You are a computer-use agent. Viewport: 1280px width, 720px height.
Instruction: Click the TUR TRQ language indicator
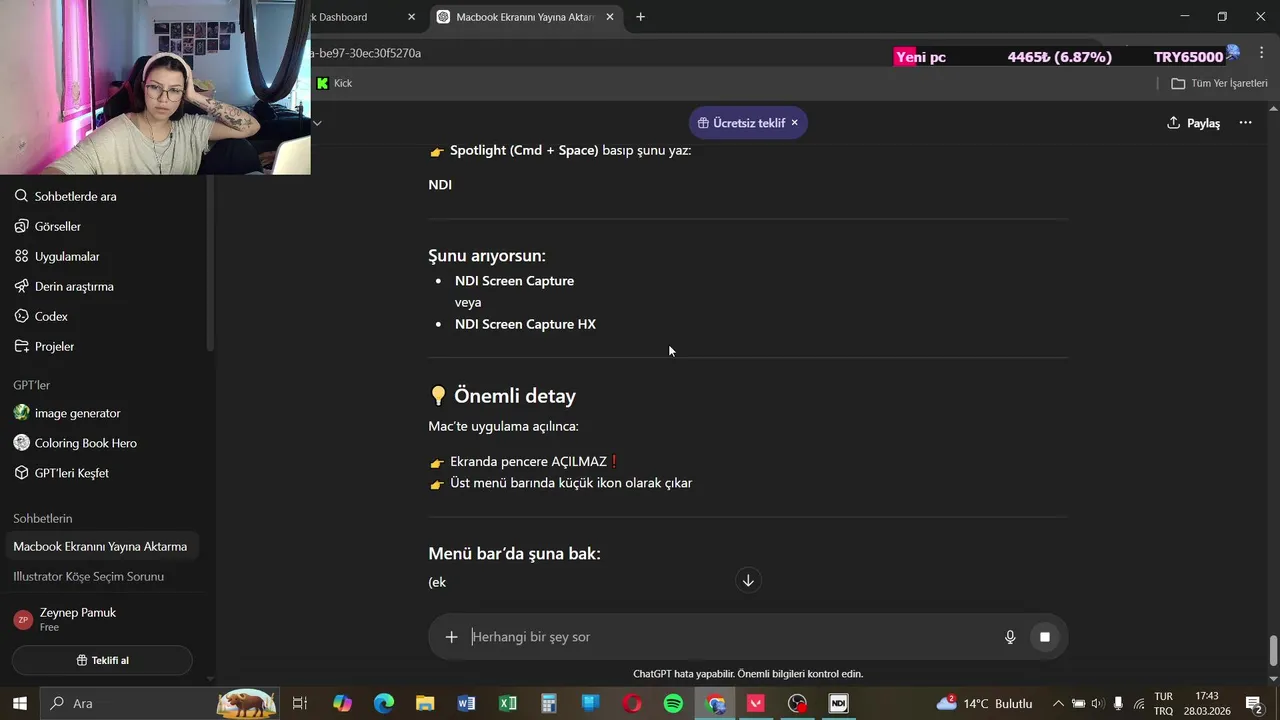(x=1163, y=703)
